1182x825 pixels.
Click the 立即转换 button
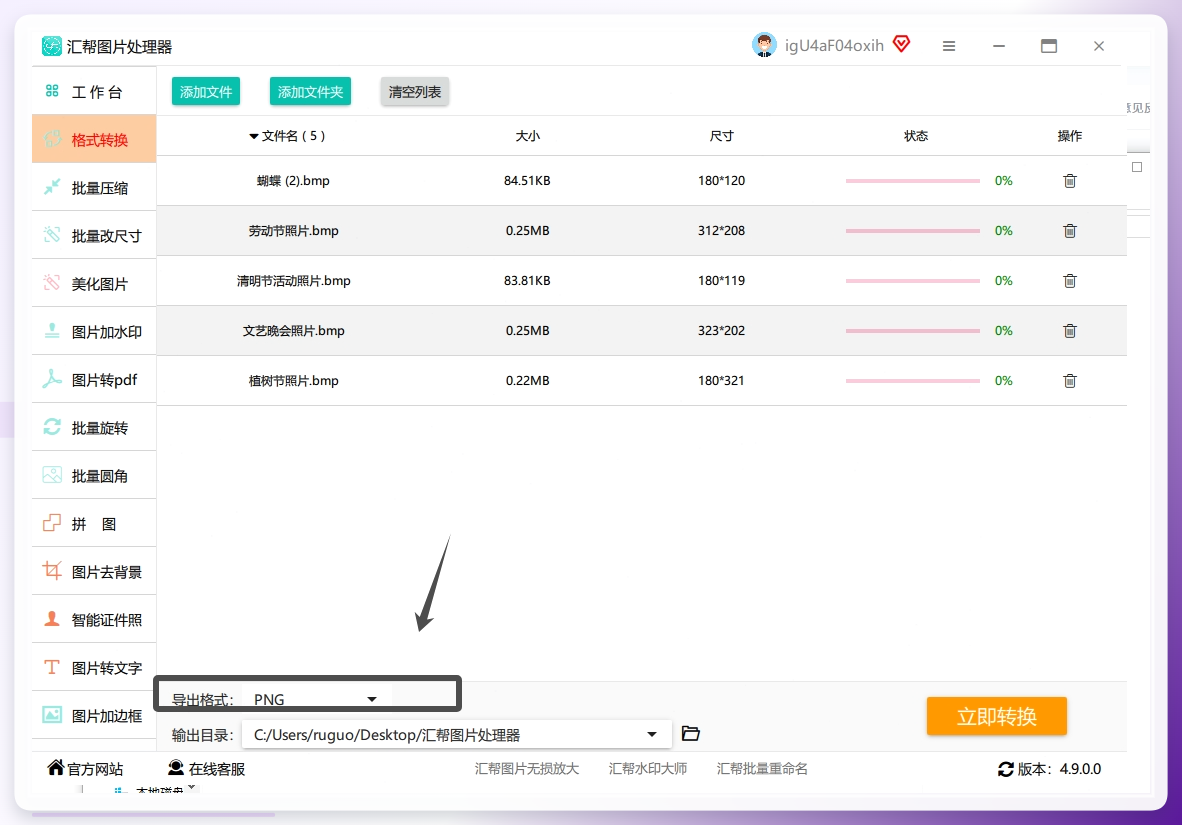coord(997,716)
